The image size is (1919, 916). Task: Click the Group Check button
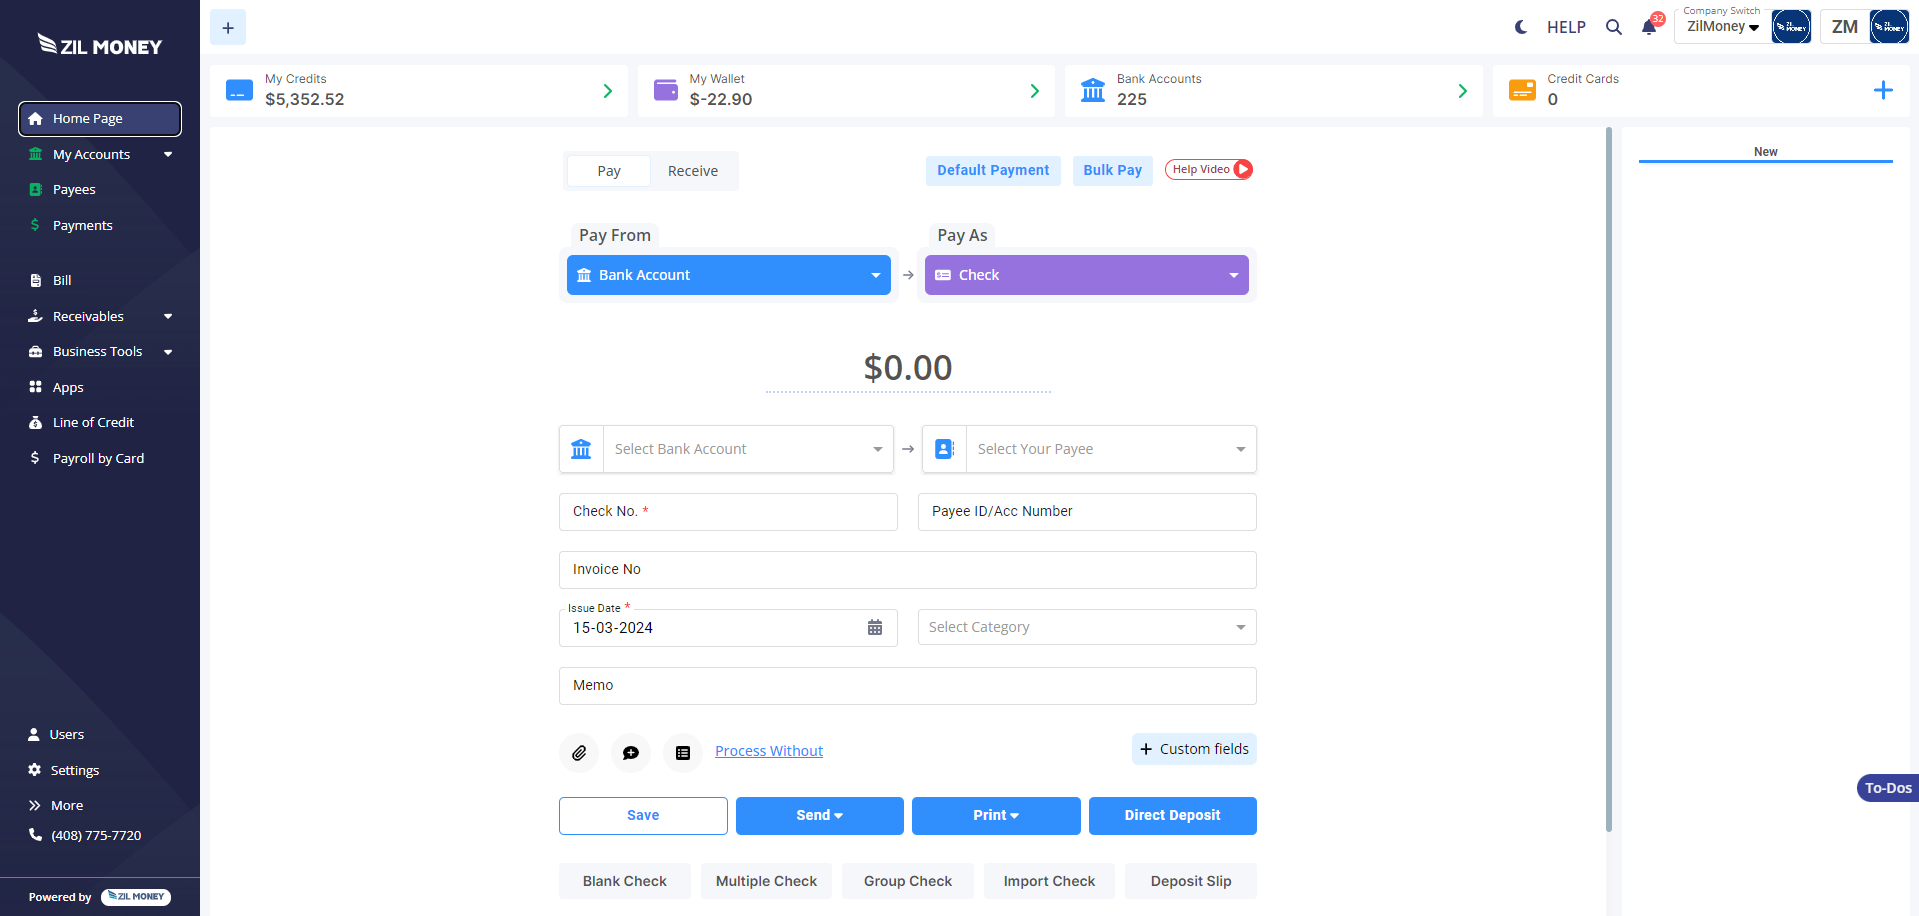tap(908, 881)
